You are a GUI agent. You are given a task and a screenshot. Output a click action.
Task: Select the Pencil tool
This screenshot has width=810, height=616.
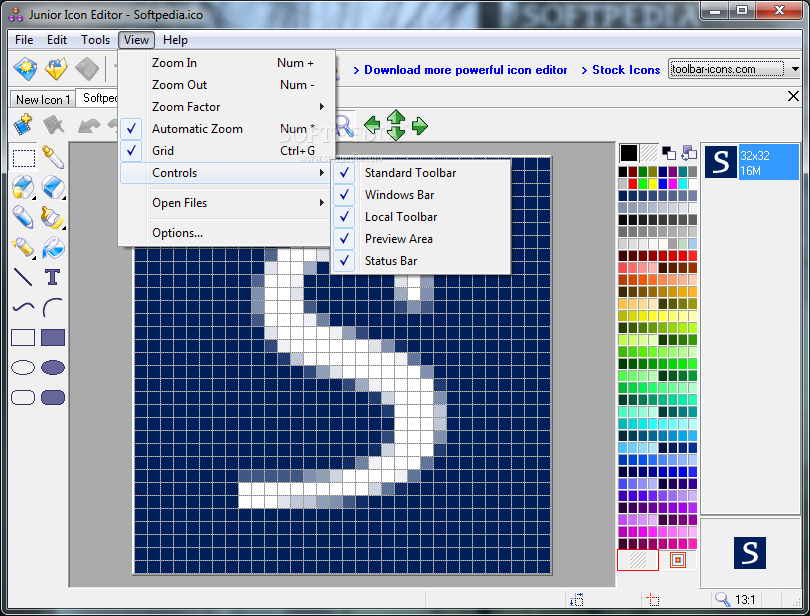coord(23,217)
